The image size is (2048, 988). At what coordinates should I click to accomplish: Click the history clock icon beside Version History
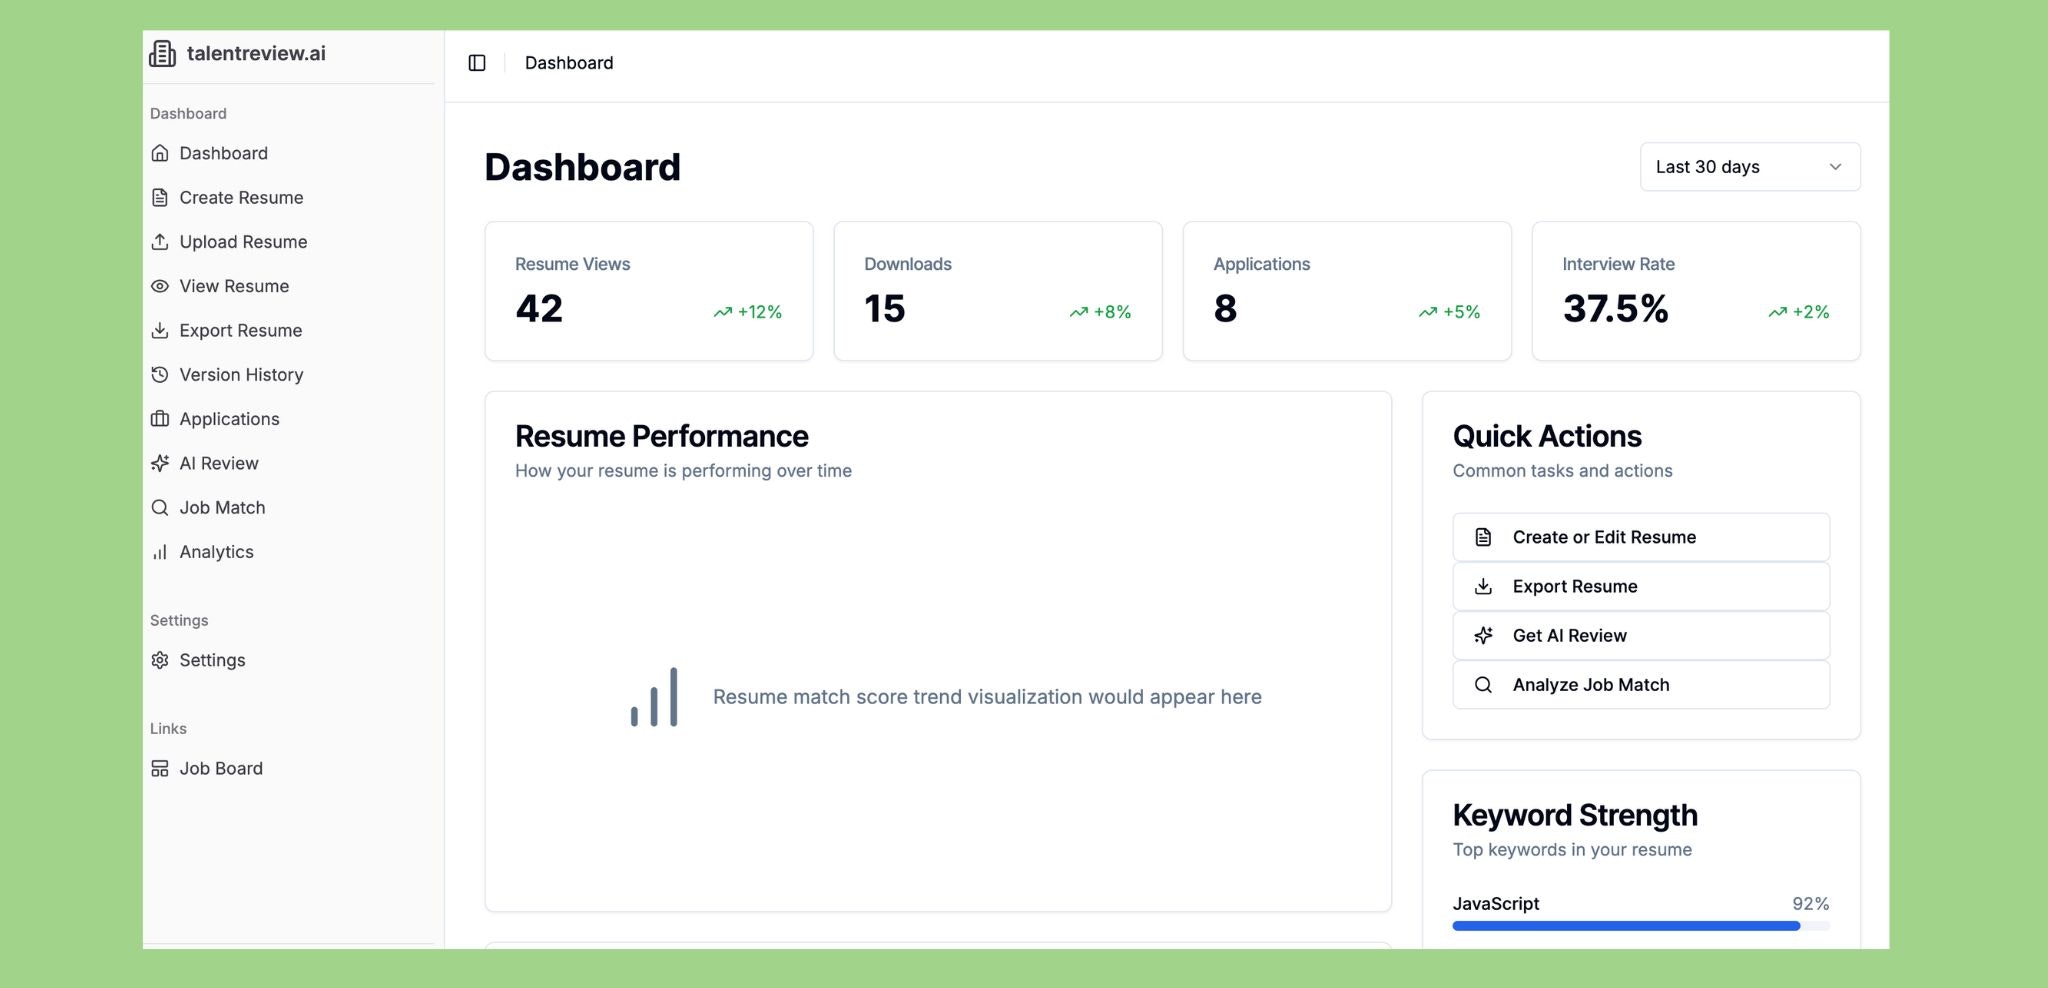160,375
